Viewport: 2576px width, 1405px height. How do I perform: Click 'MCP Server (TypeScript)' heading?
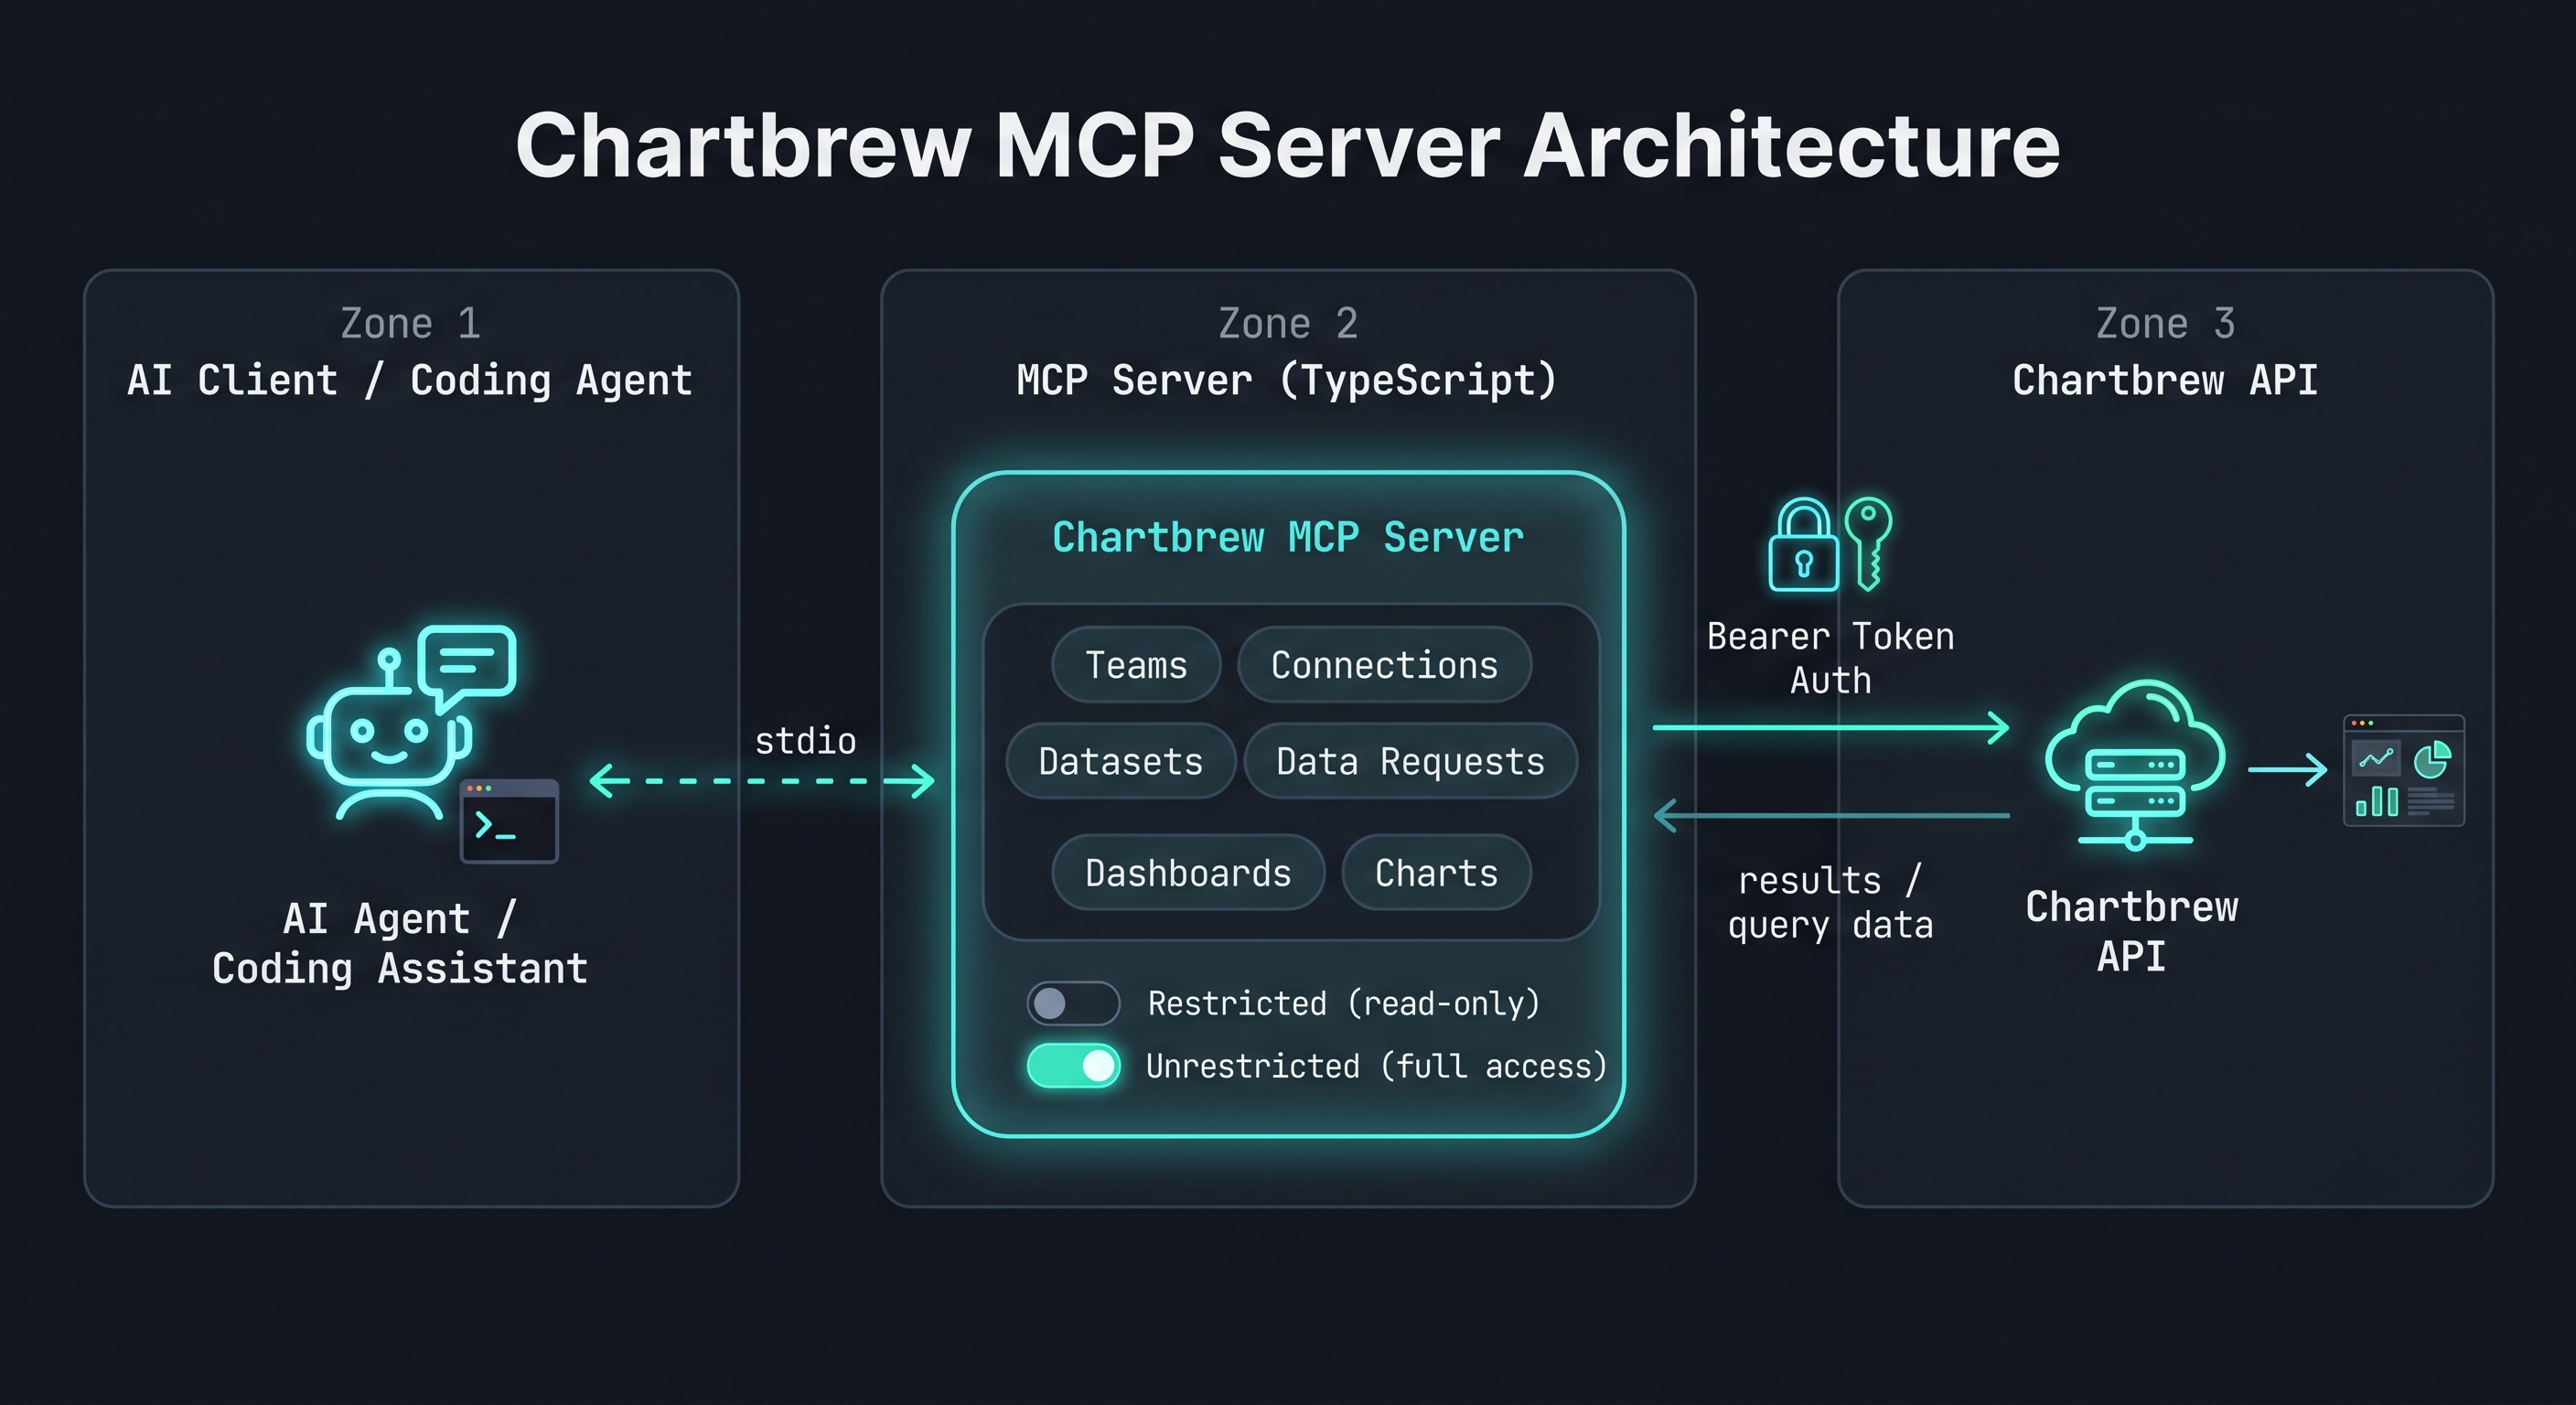[1287, 381]
